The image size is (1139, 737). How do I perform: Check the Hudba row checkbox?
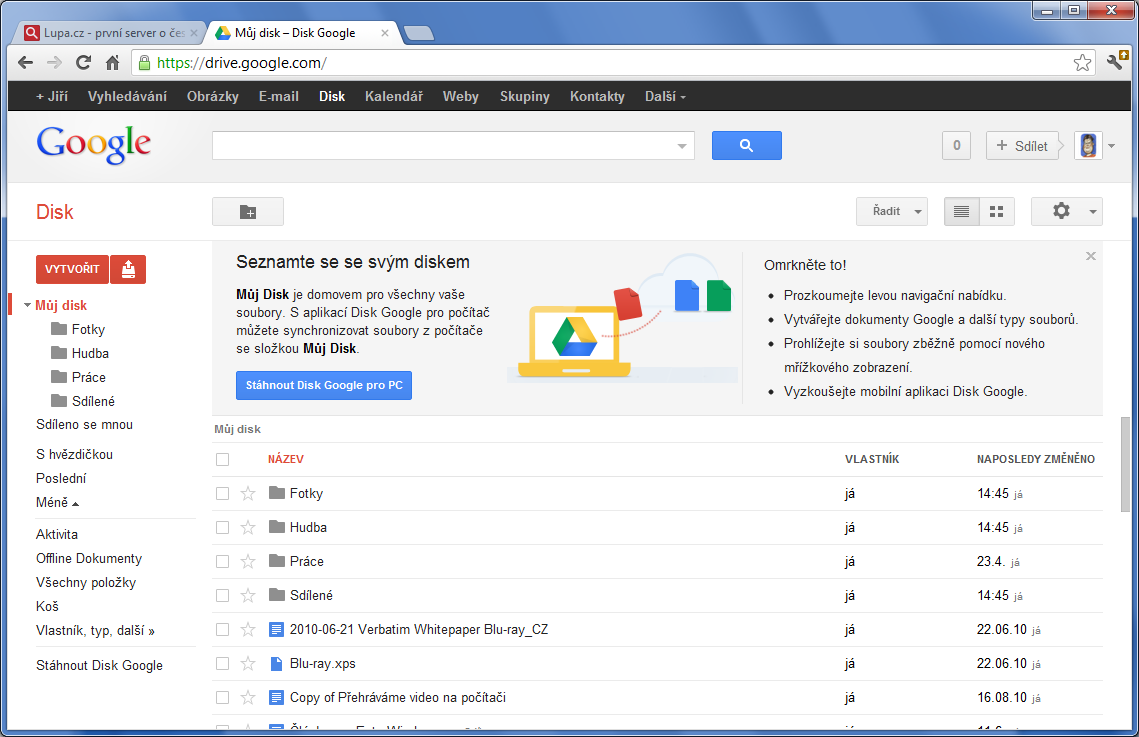pos(222,528)
